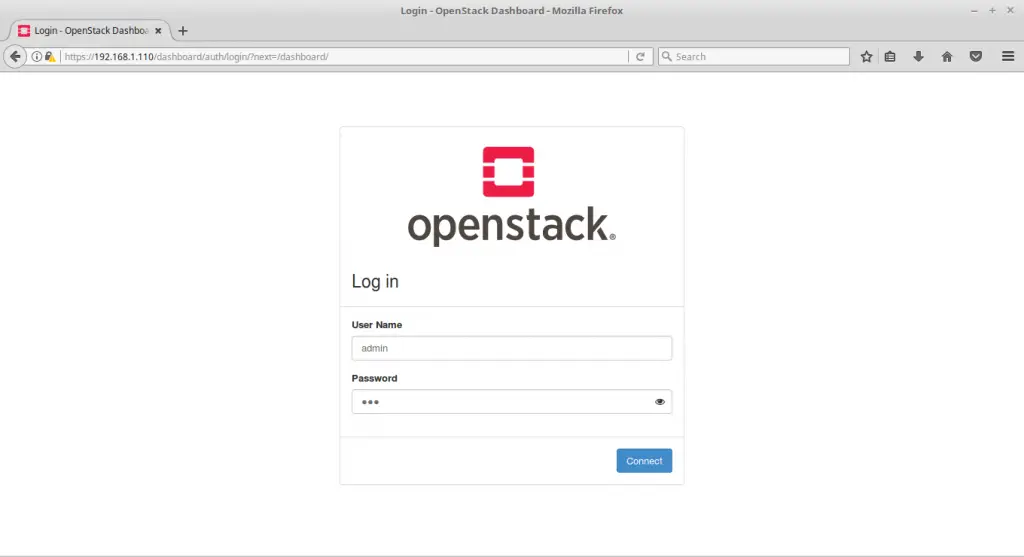
Task: Click the insecure connection lock warning icon
Action: coord(50,57)
